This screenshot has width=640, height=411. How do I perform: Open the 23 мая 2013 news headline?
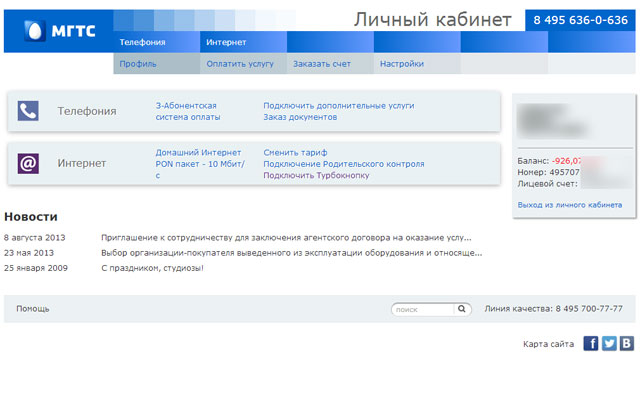pyautogui.click(x=291, y=253)
